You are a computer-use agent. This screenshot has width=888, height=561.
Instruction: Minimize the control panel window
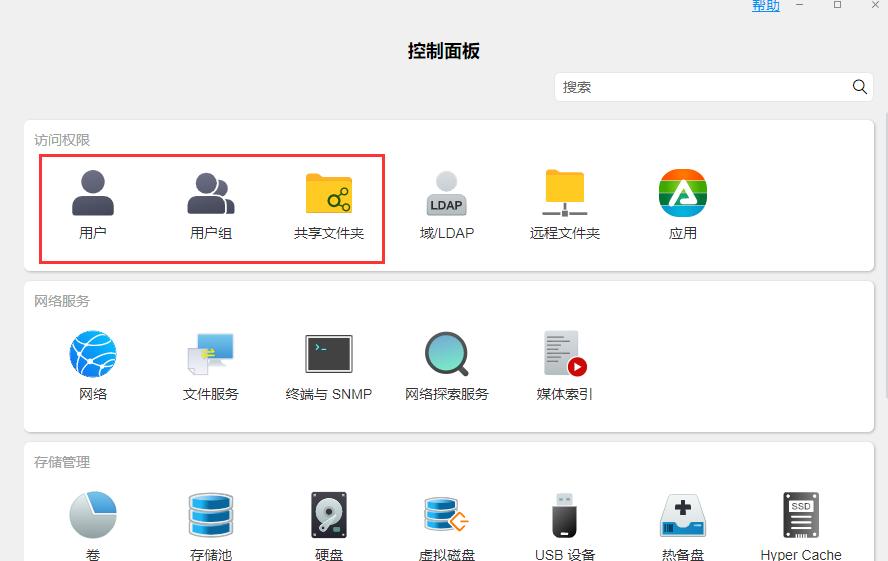point(800,5)
